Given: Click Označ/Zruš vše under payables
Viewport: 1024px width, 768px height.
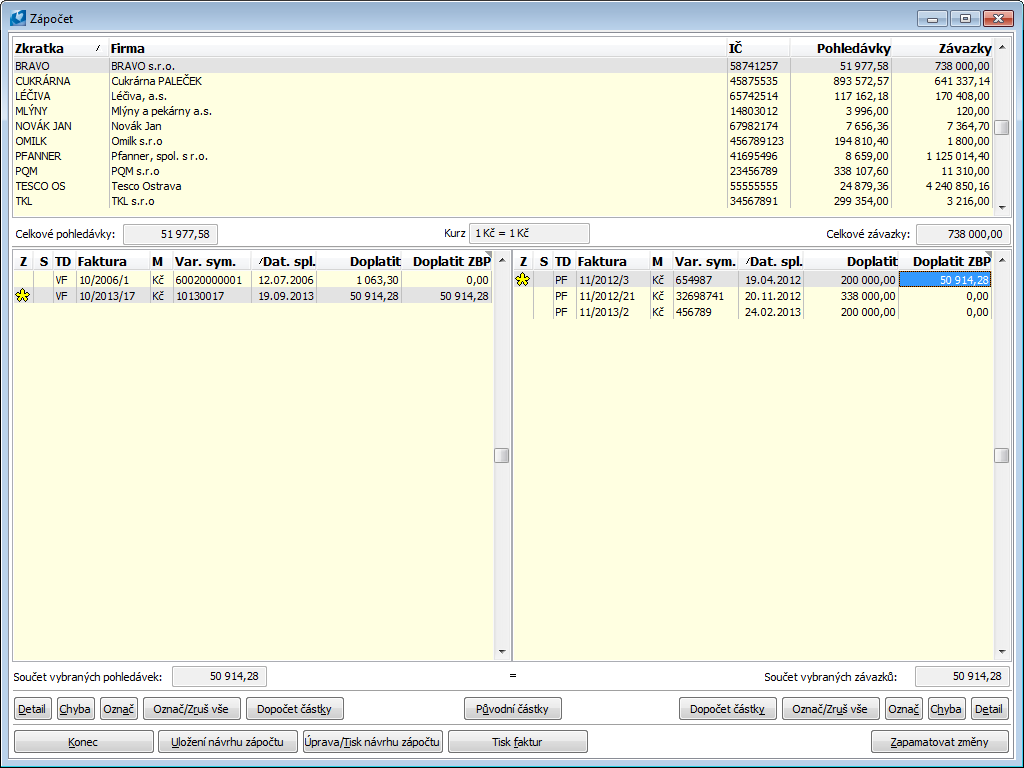Looking at the screenshot, I should [831, 709].
